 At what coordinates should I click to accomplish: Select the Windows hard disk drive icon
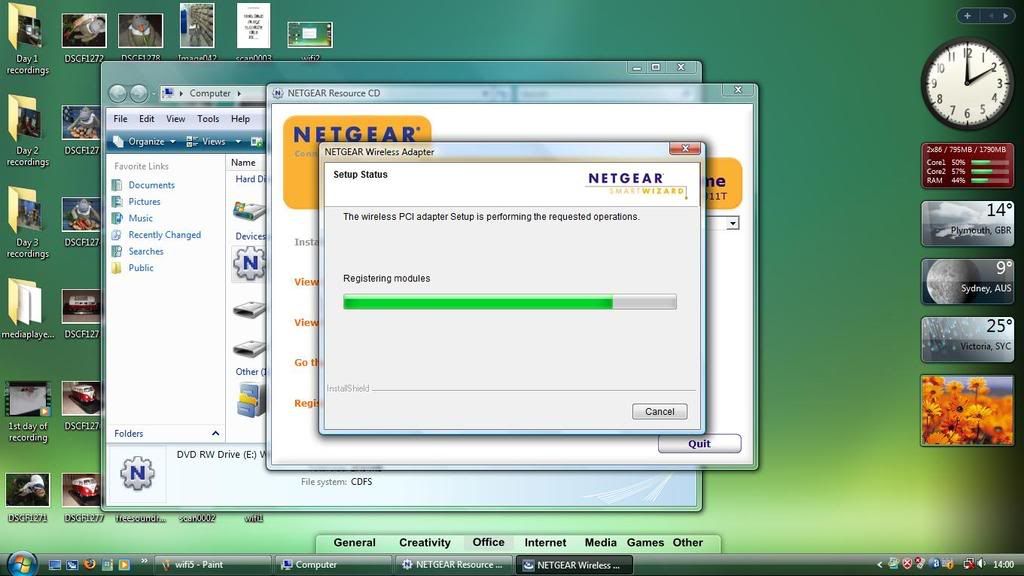tap(249, 210)
